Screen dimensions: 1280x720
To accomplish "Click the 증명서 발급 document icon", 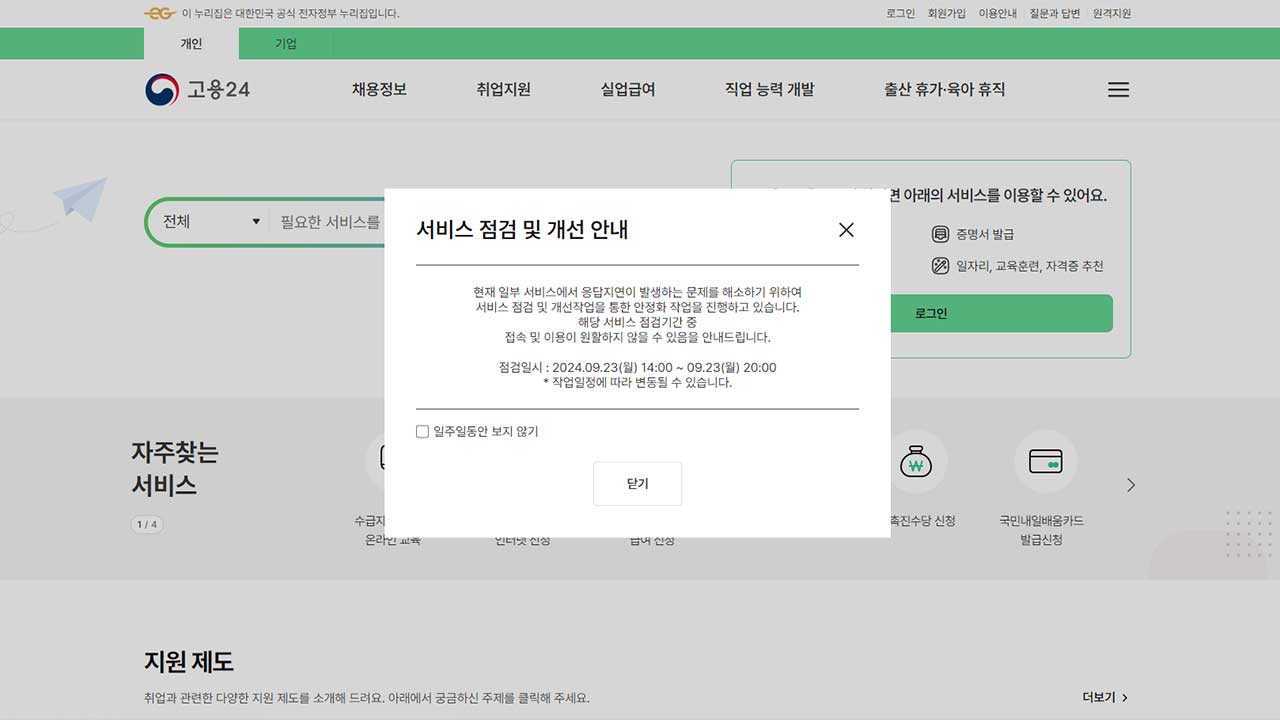I will click(941, 232).
